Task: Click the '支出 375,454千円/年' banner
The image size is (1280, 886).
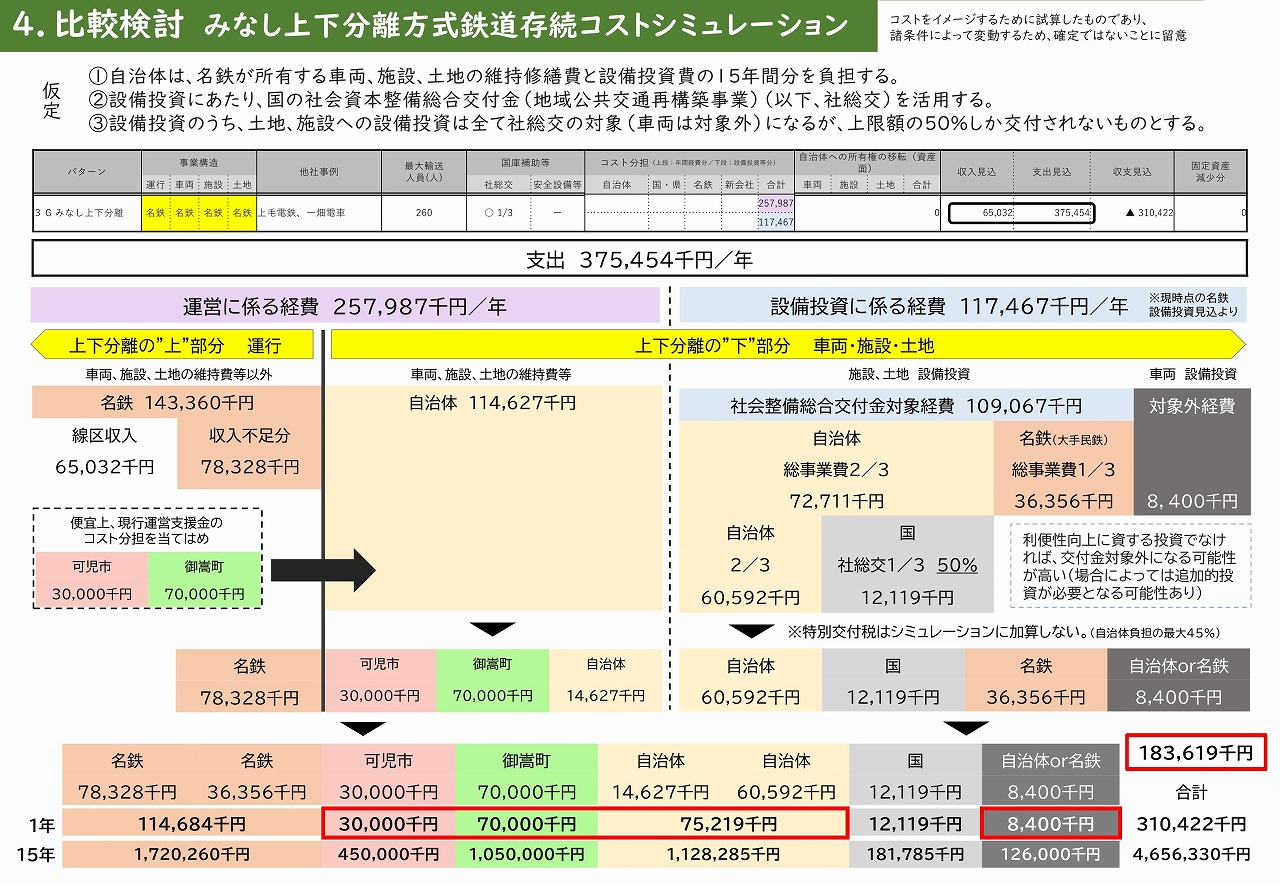Action: point(640,259)
